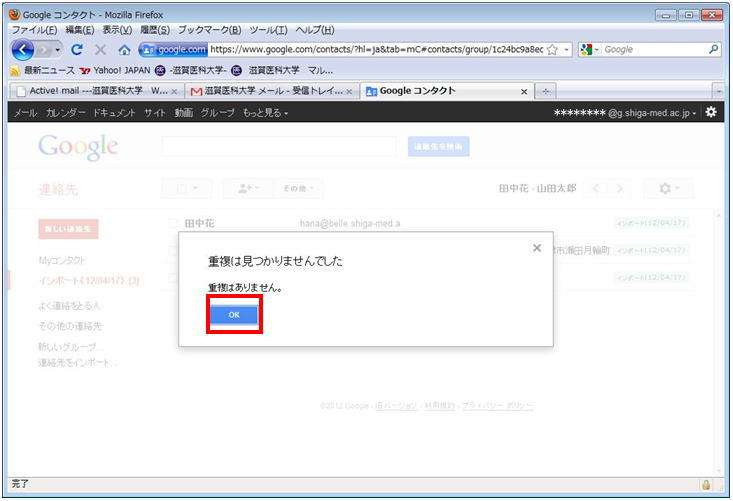Open the list all tabs dropdown
Screen dimensions: 733x501
tap(719, 91)
